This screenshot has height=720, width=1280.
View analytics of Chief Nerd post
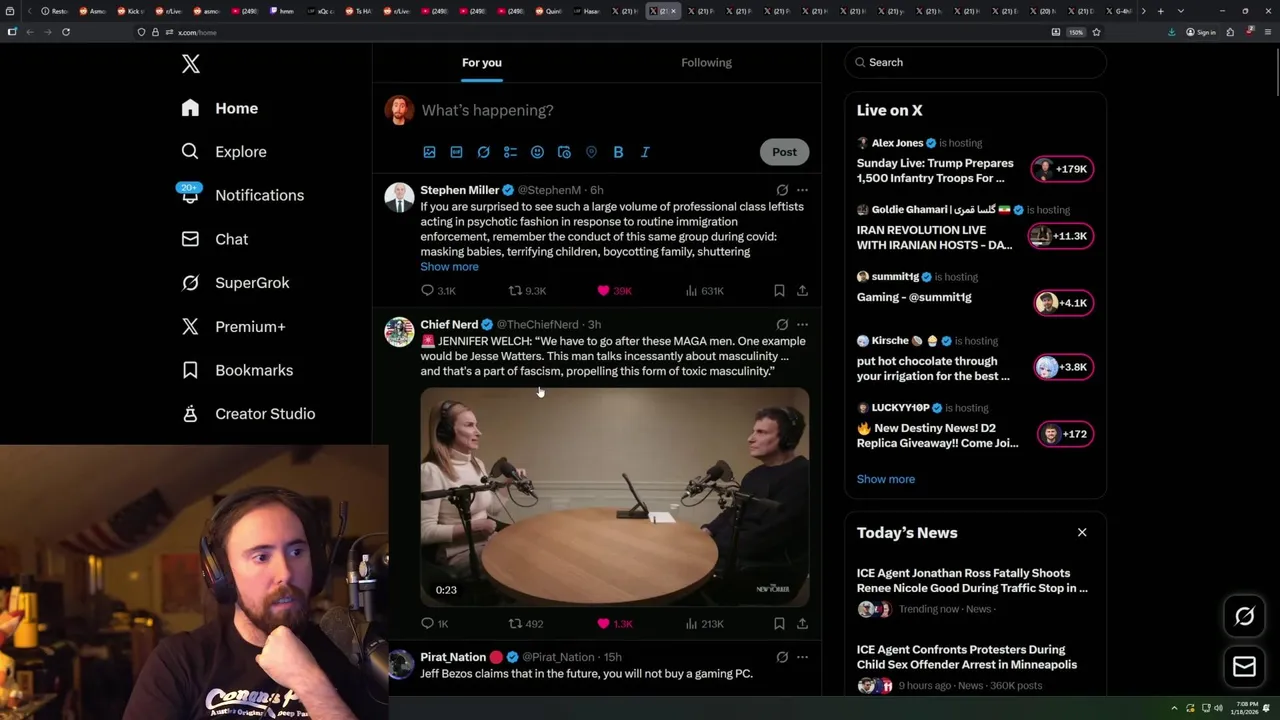(704, 624)
